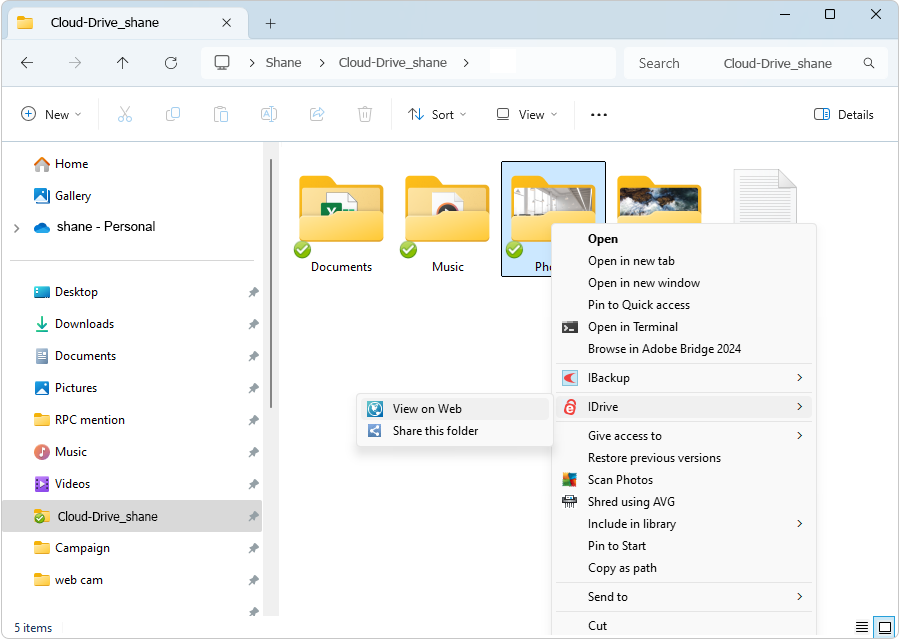Click the Delete trash toolbar icon
900x639 pixels.
[x=365, y=114]
